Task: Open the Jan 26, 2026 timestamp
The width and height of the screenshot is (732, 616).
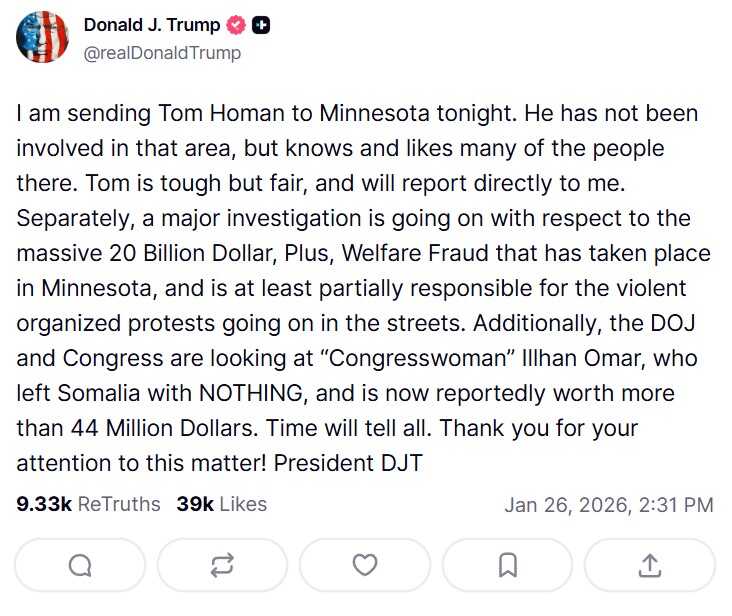Action: coord(608,505)
